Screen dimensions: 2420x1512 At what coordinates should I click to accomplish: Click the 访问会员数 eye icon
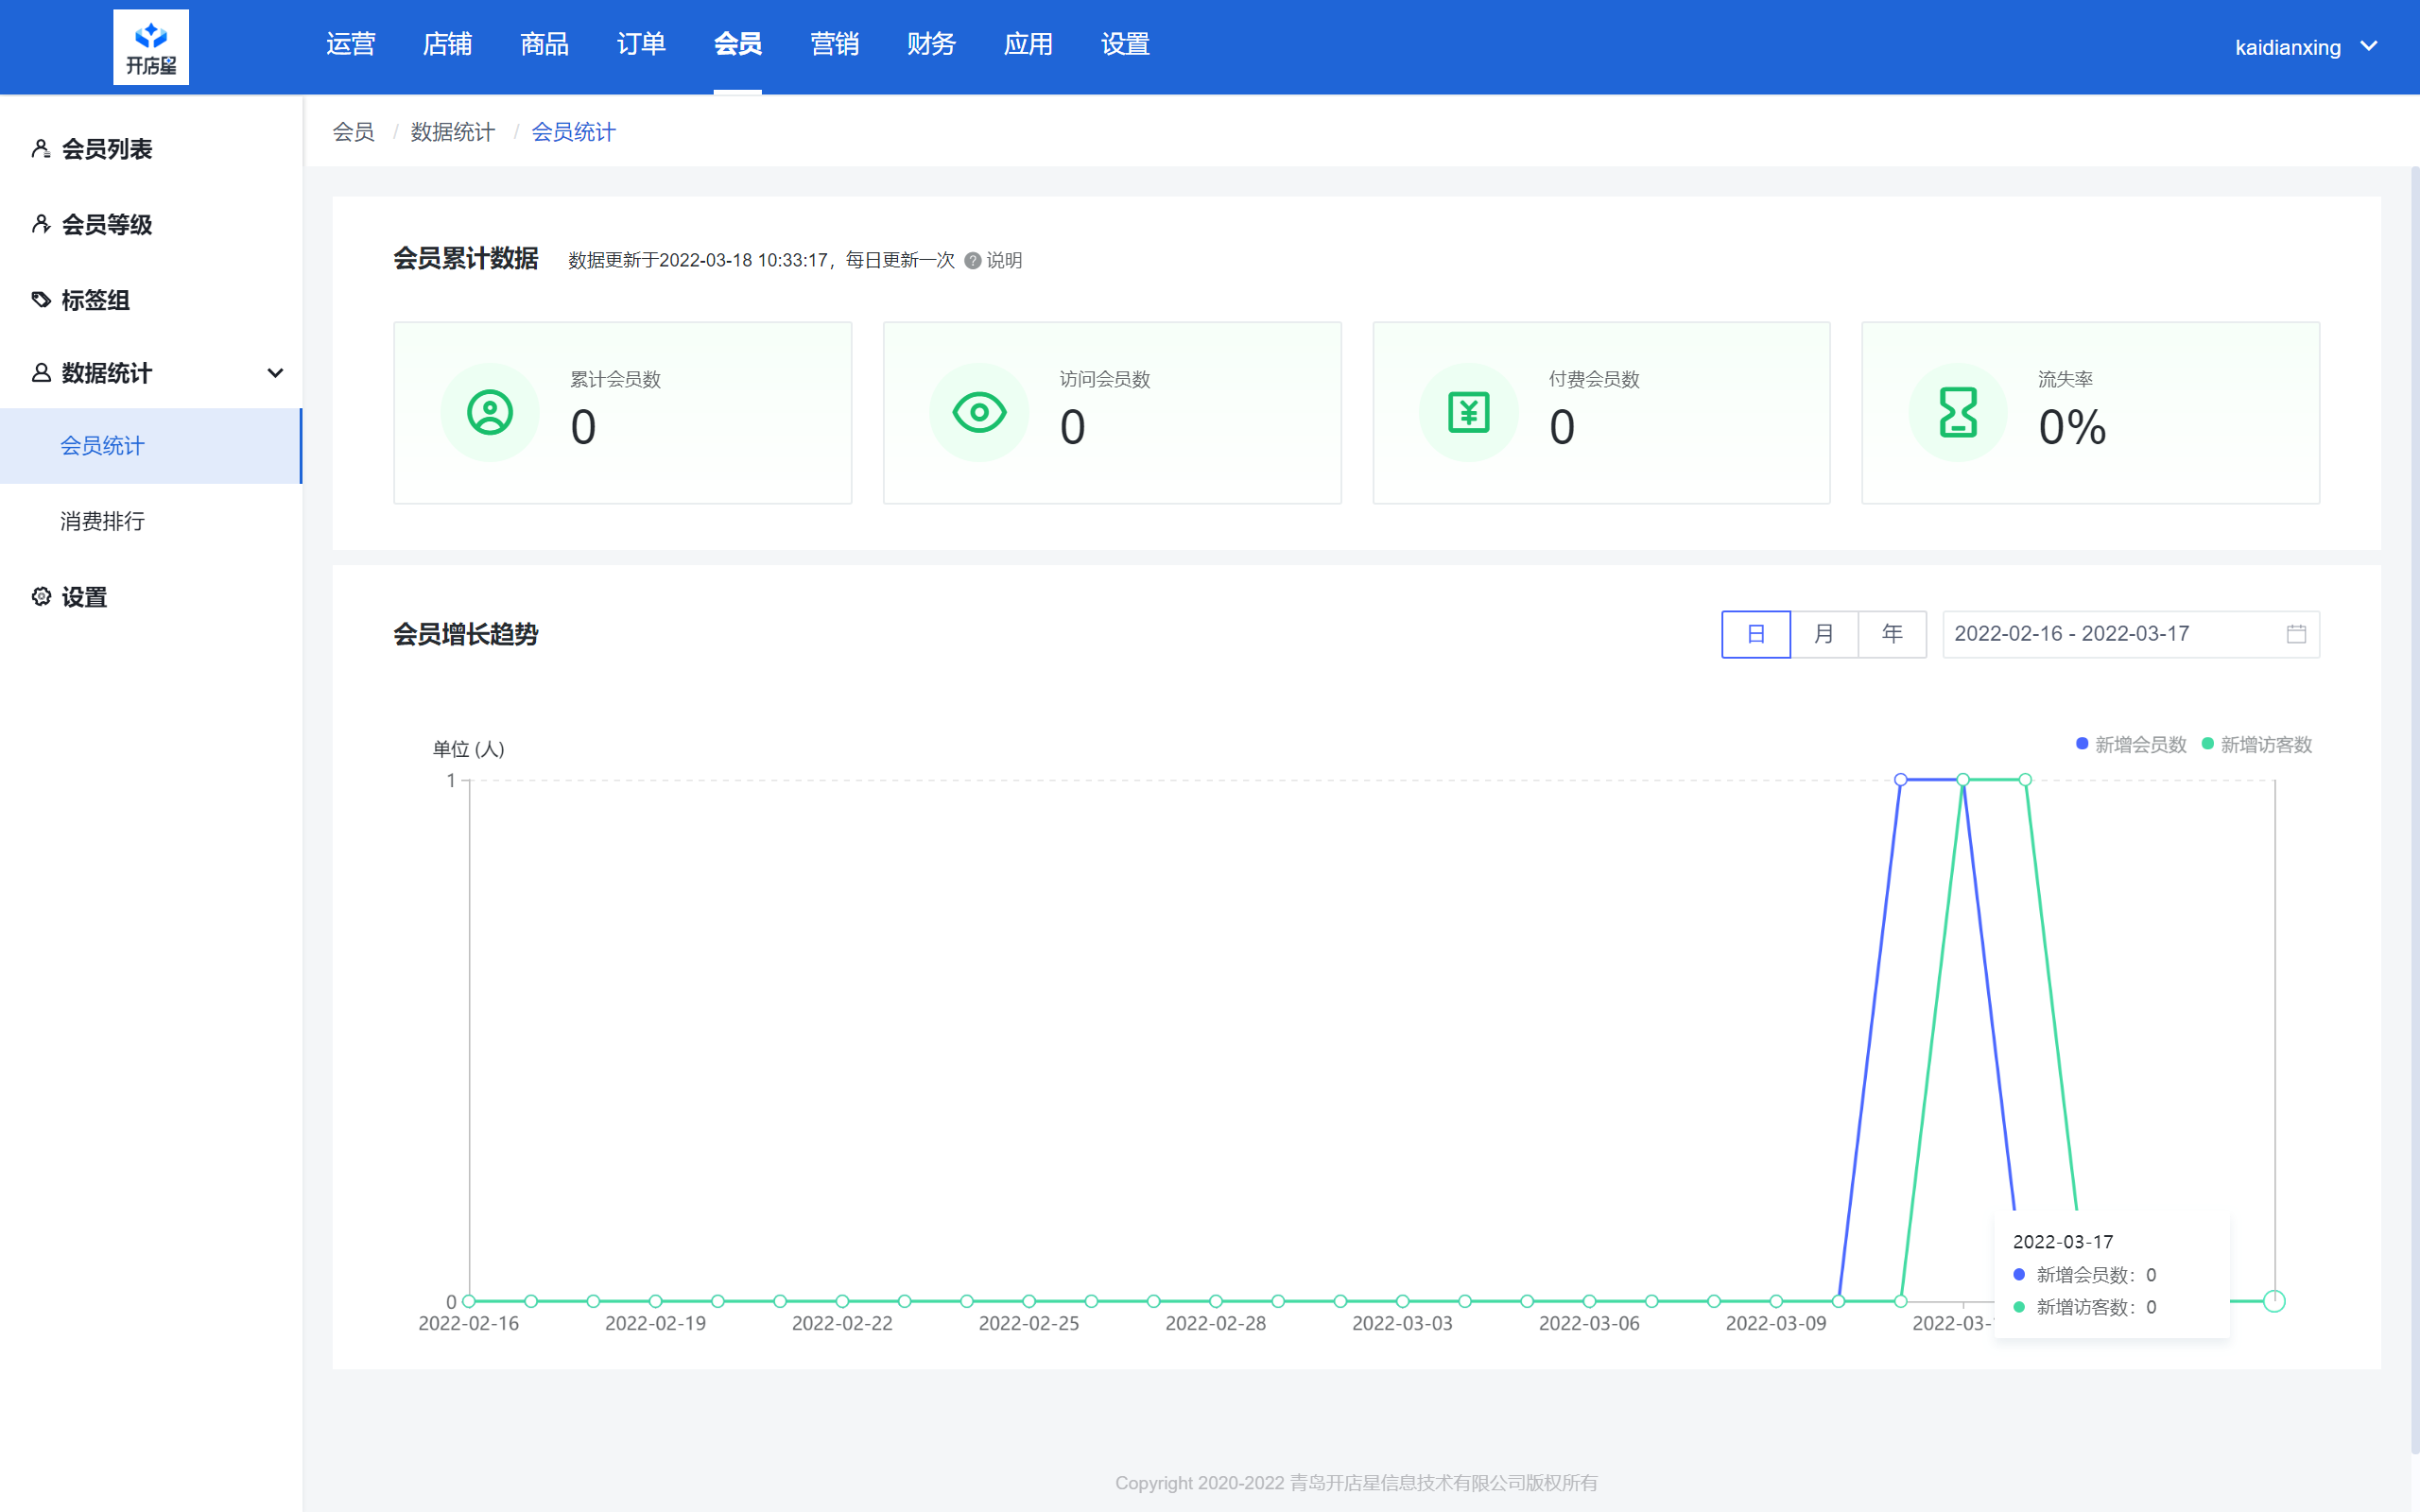[979, 412]
